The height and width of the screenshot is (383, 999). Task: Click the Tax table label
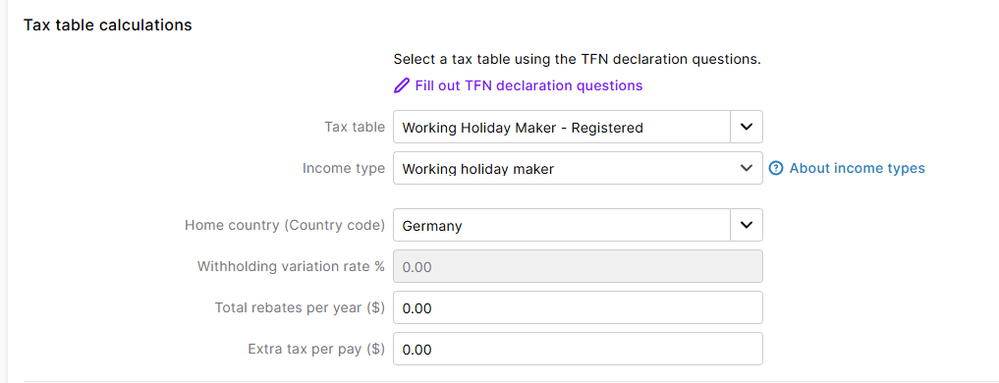[355, 127]
